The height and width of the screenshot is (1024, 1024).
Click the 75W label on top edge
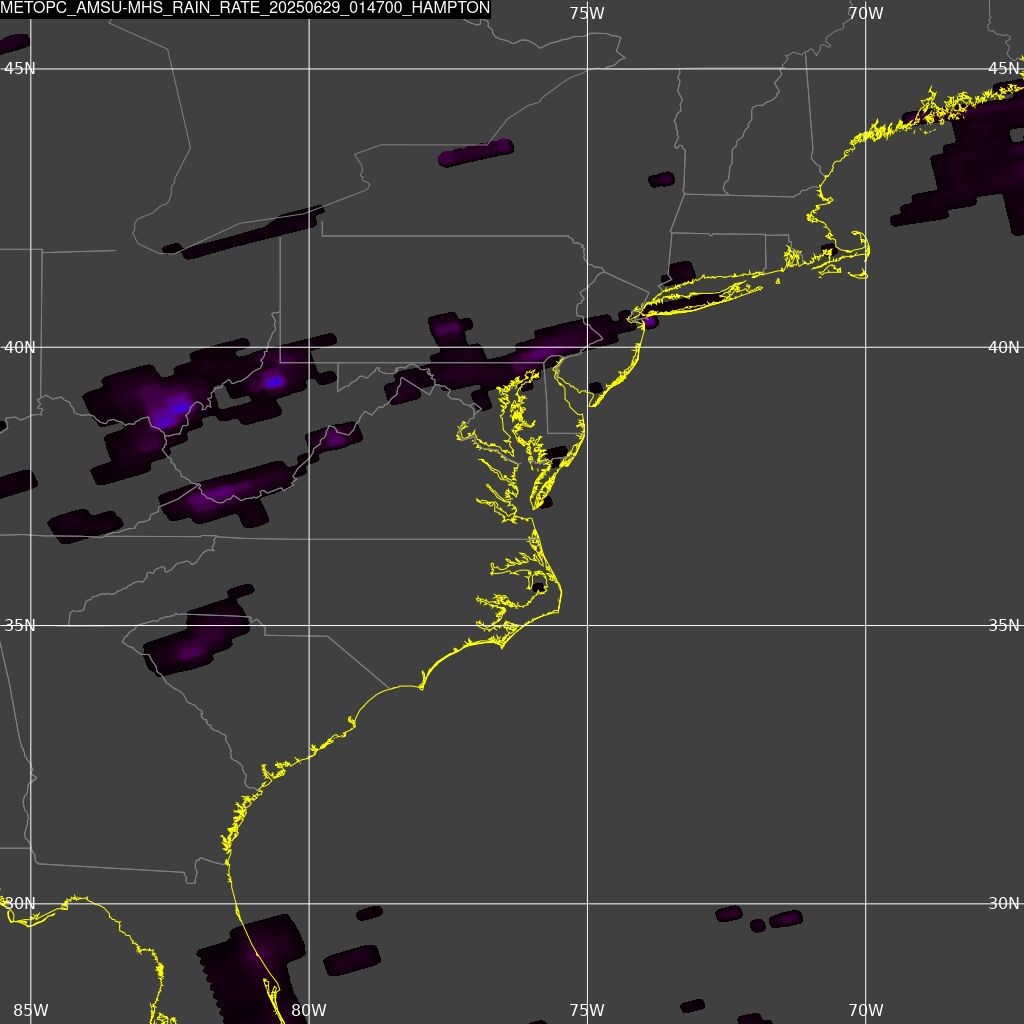pos(586,13)
